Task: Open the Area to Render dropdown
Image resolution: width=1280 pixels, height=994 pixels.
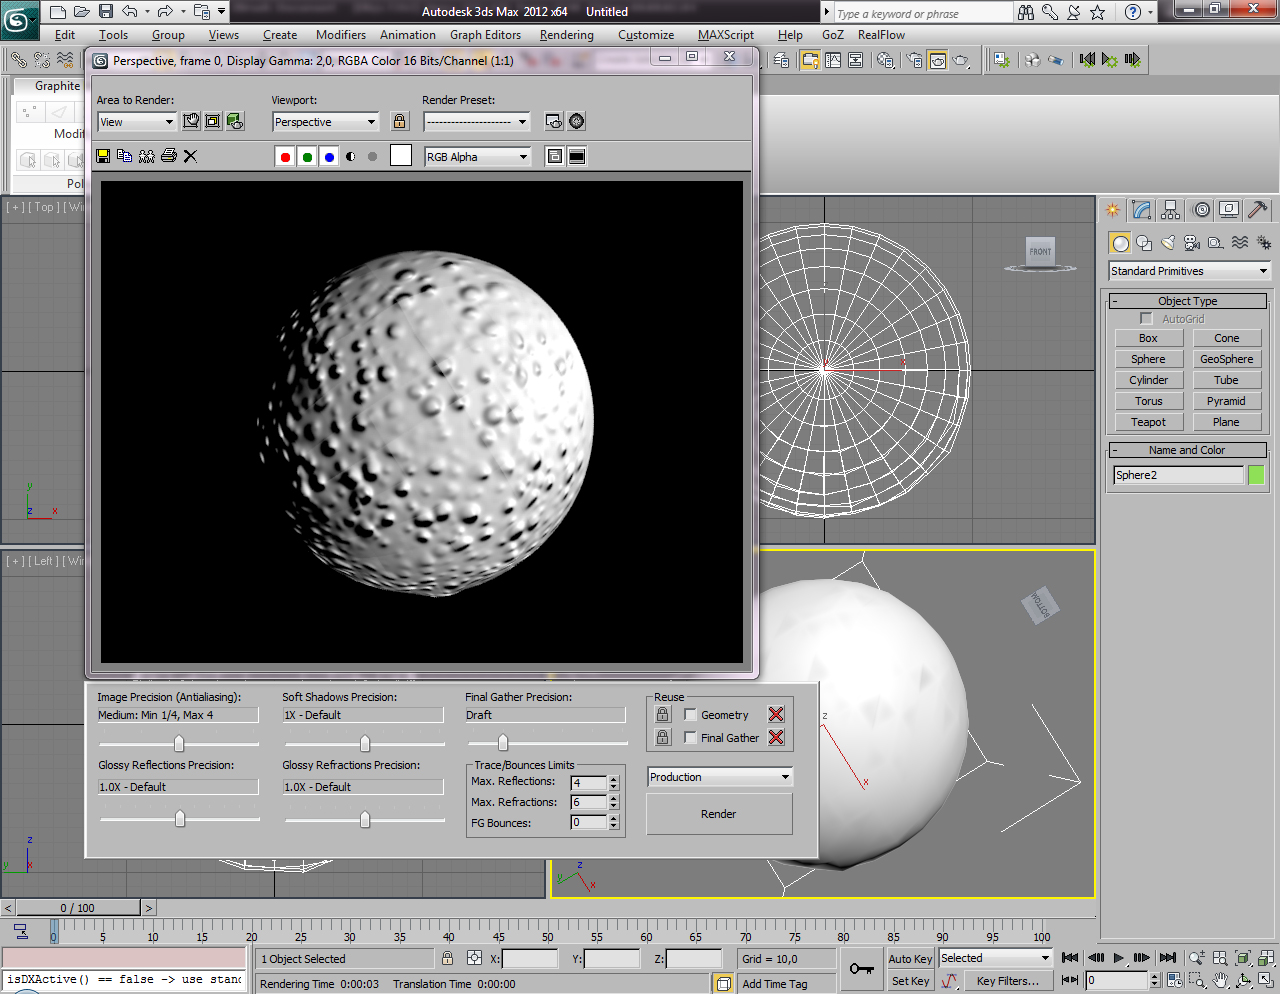Action: (x=137, y=122)
